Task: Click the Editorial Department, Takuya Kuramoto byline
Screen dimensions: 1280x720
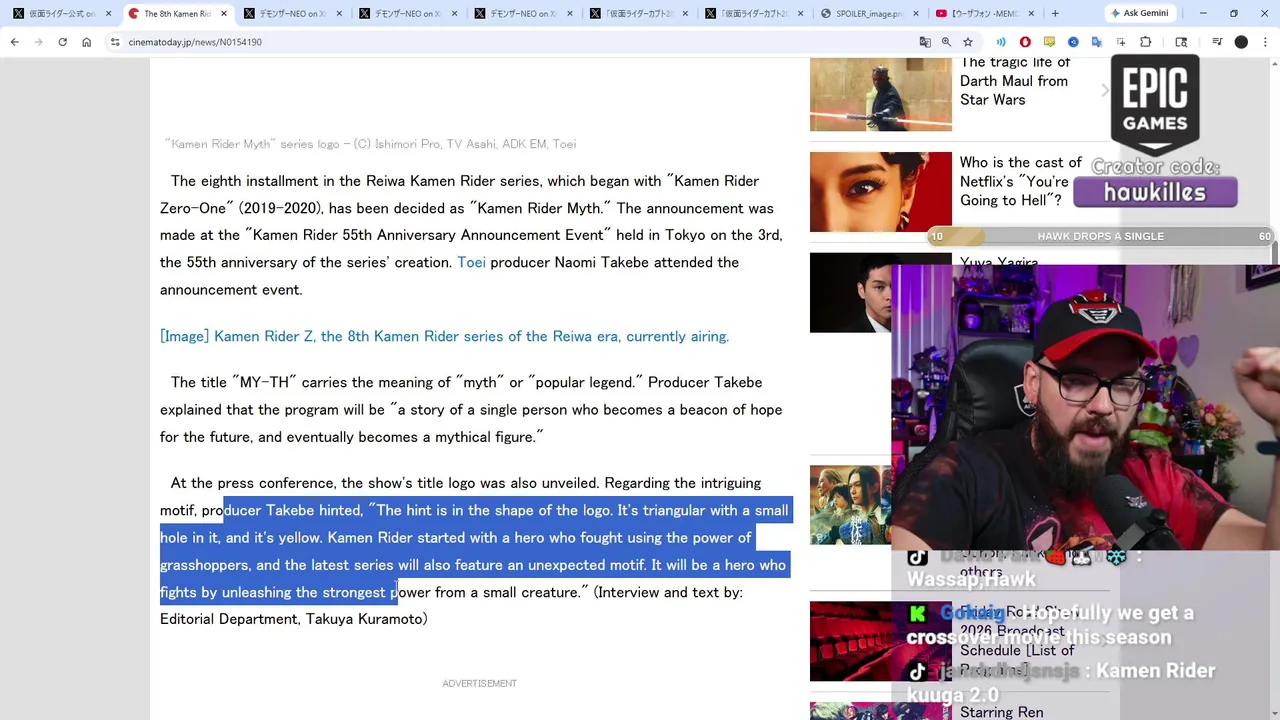Action: [294, 619]
